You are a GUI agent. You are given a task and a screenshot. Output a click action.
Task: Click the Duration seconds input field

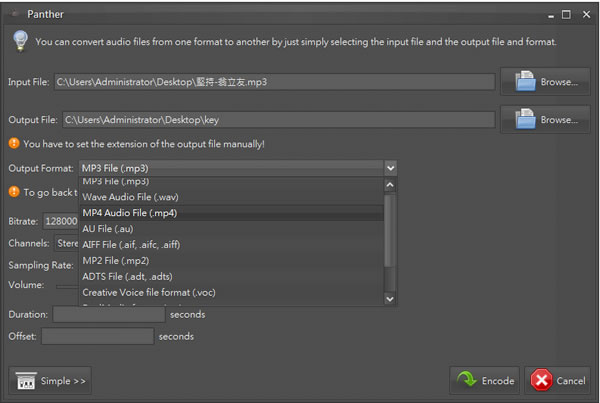(109, 314)
